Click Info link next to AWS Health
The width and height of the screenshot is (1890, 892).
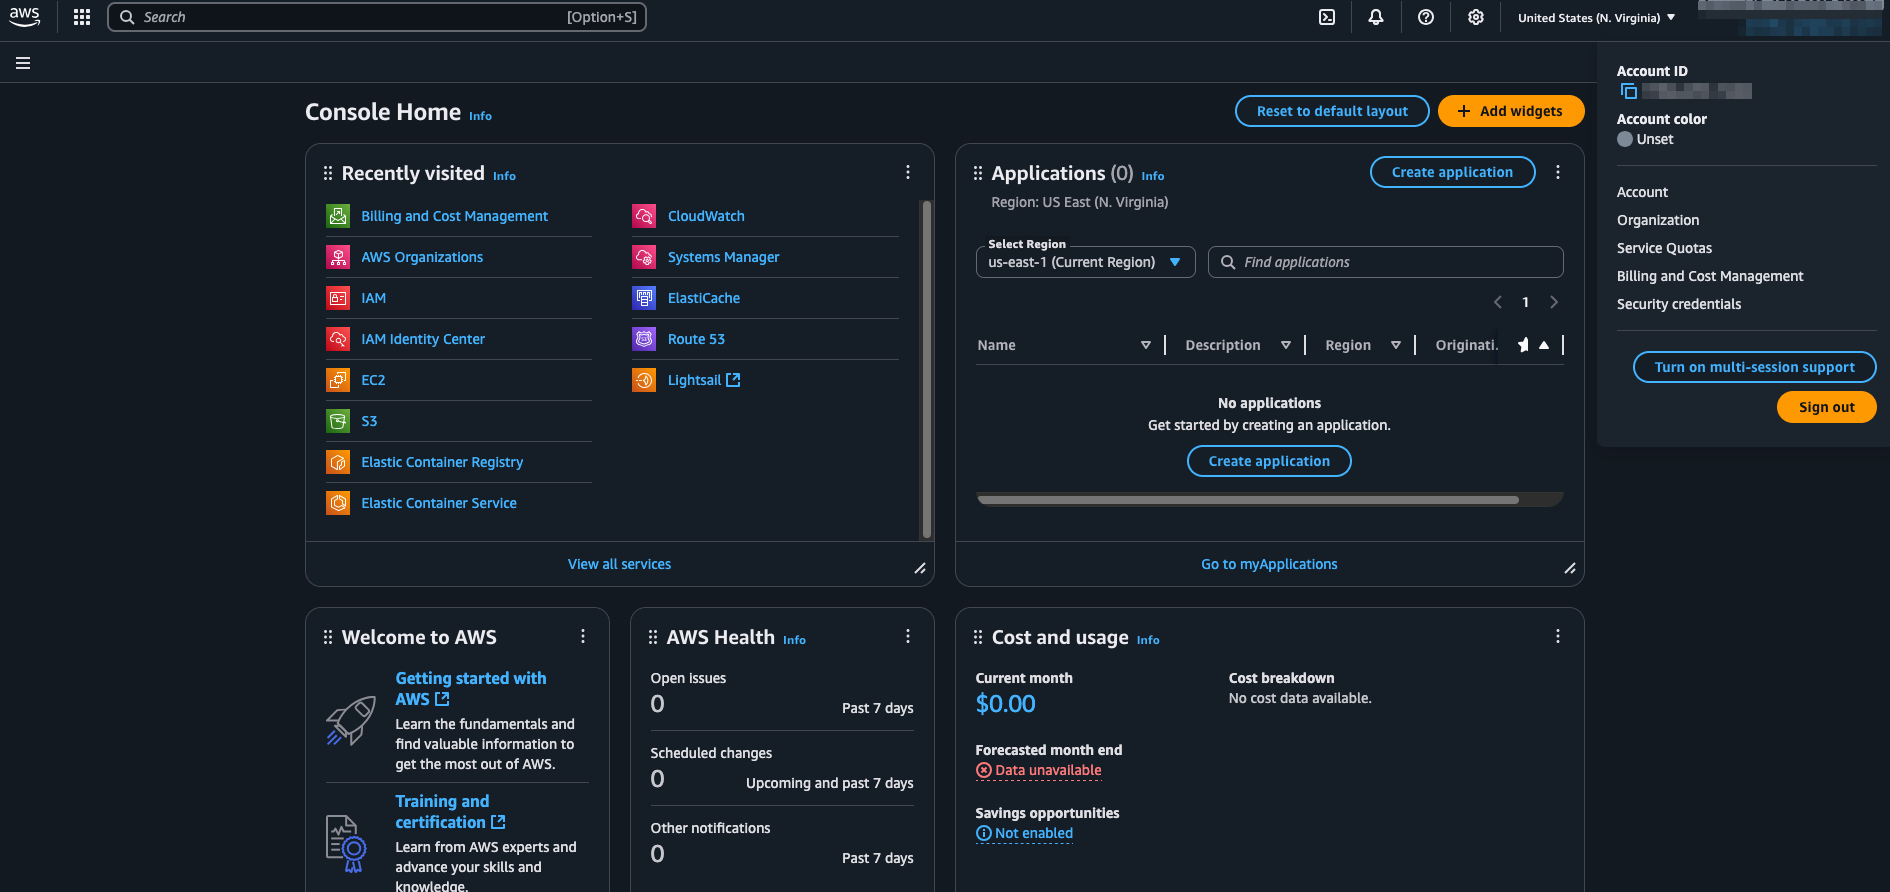(794, 640)
